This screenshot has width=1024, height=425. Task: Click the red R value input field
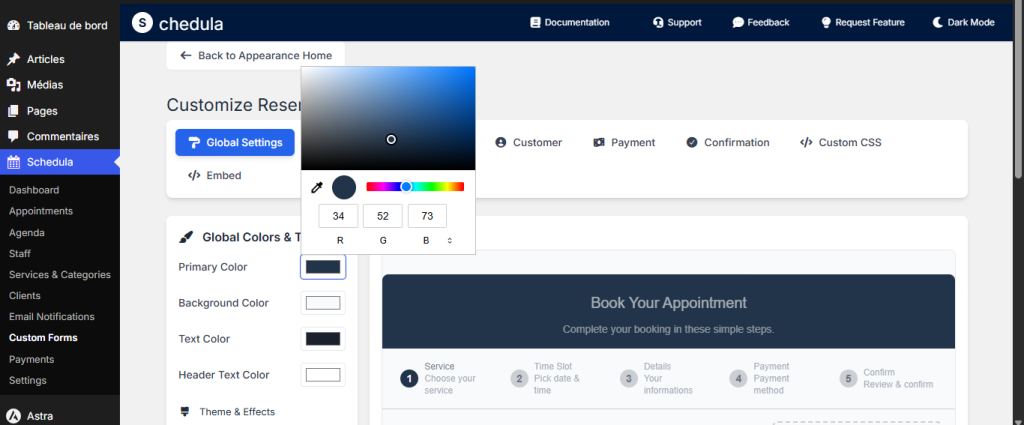(x=339, y=216)
